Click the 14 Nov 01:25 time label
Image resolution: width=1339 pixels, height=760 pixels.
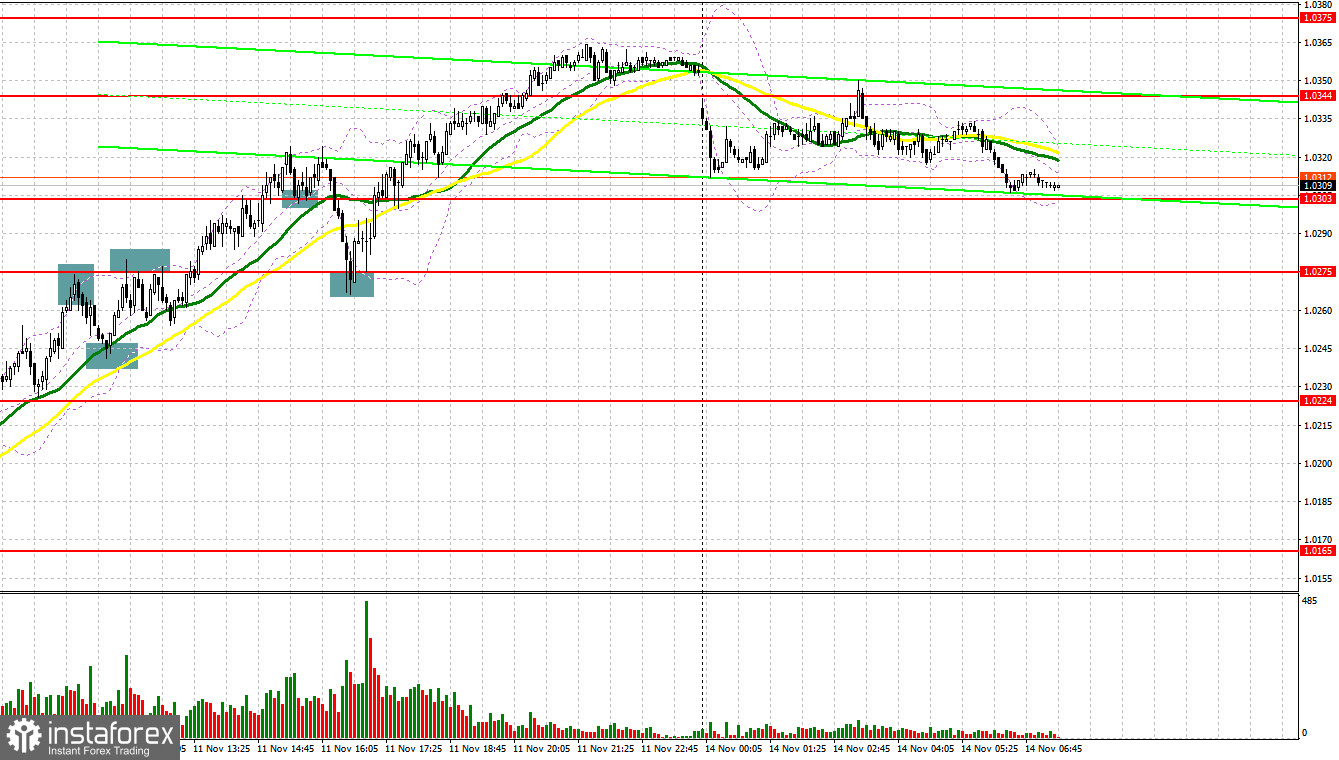coord(799,748)
